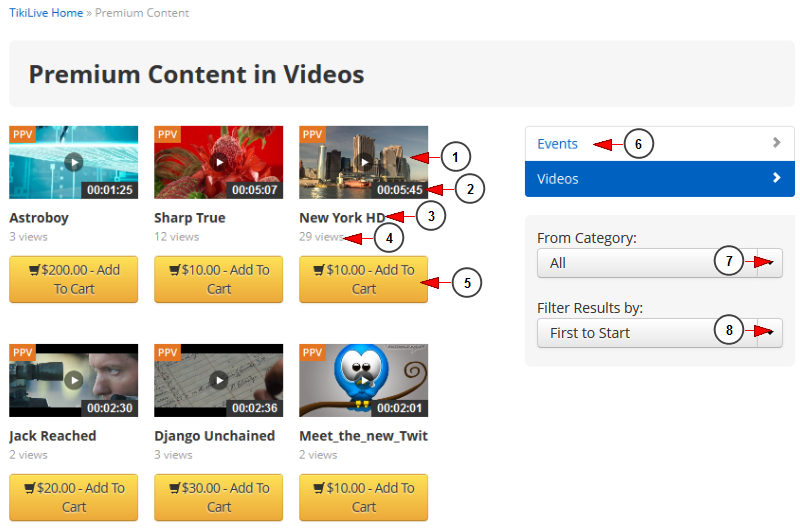Add Django Unchained to cart for $30.00
The height and width of the screenshot is (532, 800).
[x=218, y=497]
